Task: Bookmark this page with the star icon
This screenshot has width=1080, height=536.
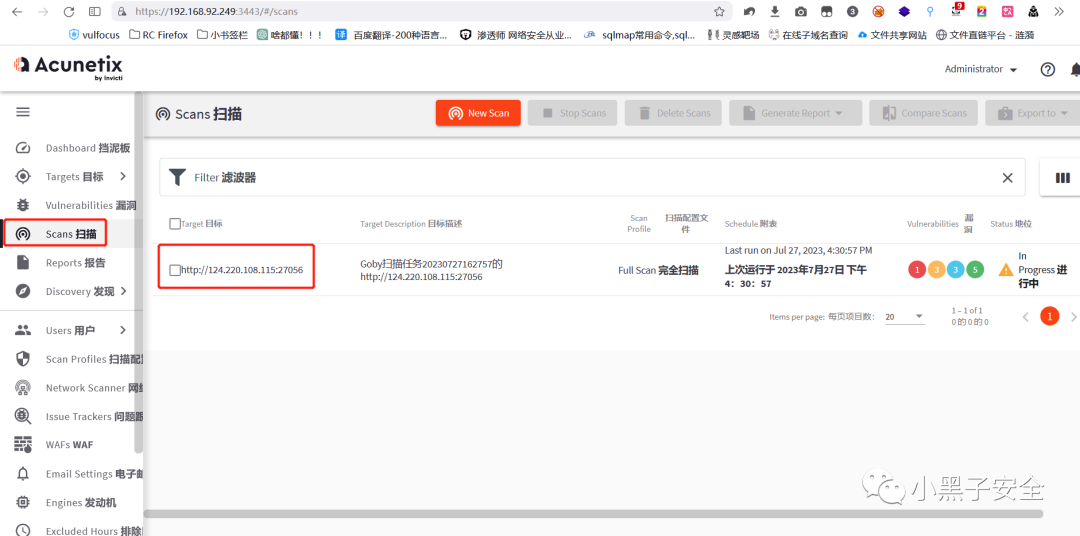Action: [x=719, y=12]
